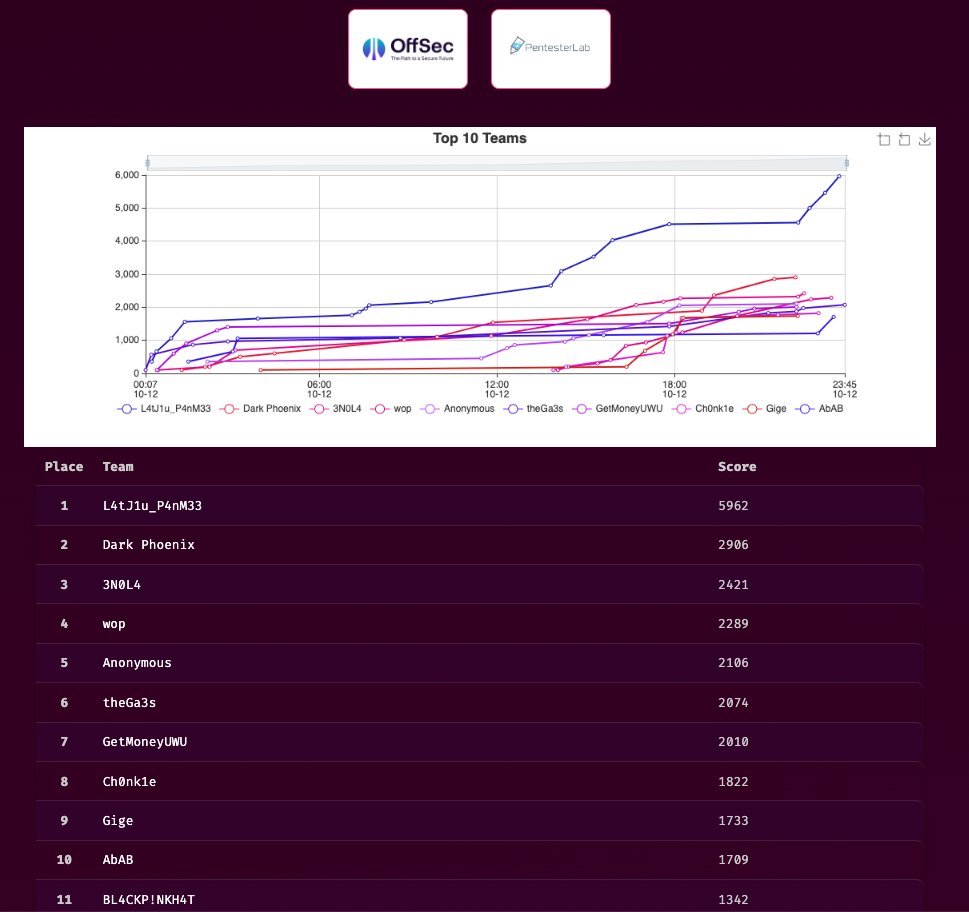Open team Dark Phoenix in the table
The image size is (969, 912).
click(x=148, y=545)
